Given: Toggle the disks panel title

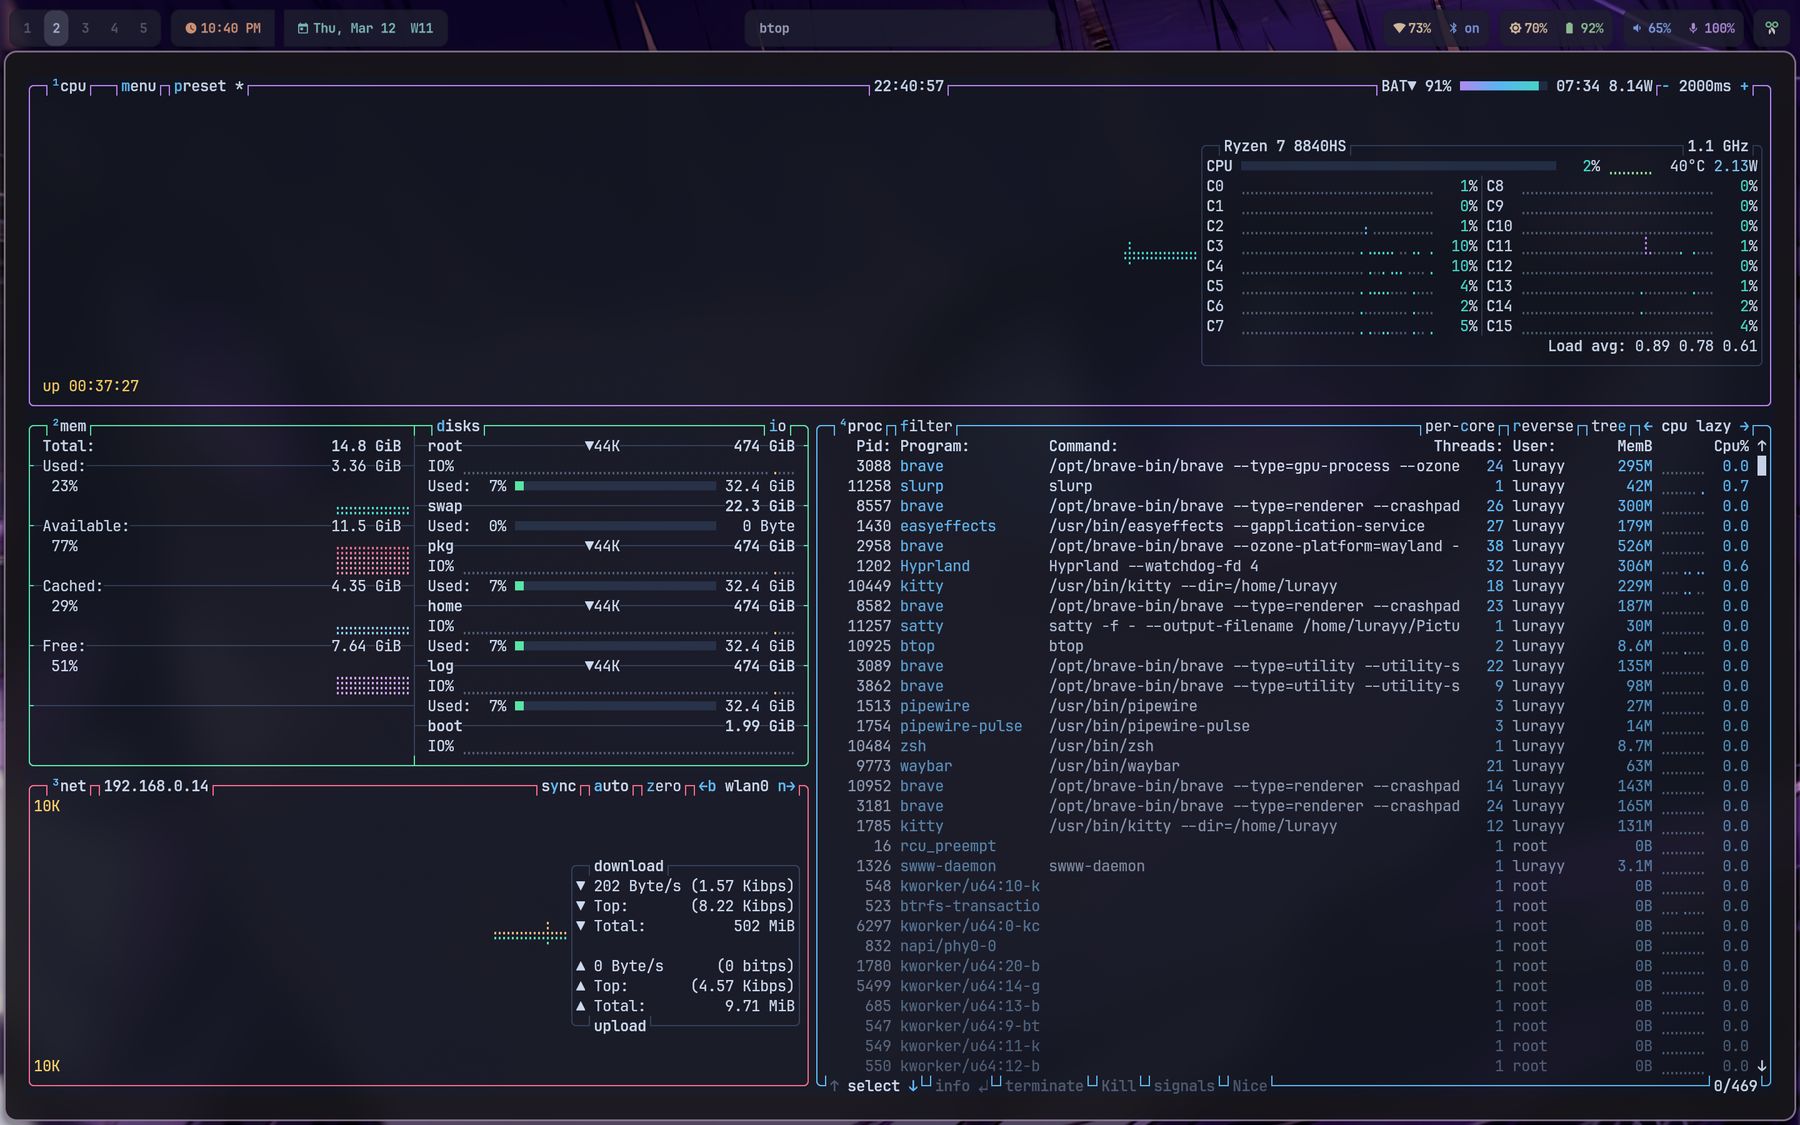Looking at the screenshot, I should point(458,426).
